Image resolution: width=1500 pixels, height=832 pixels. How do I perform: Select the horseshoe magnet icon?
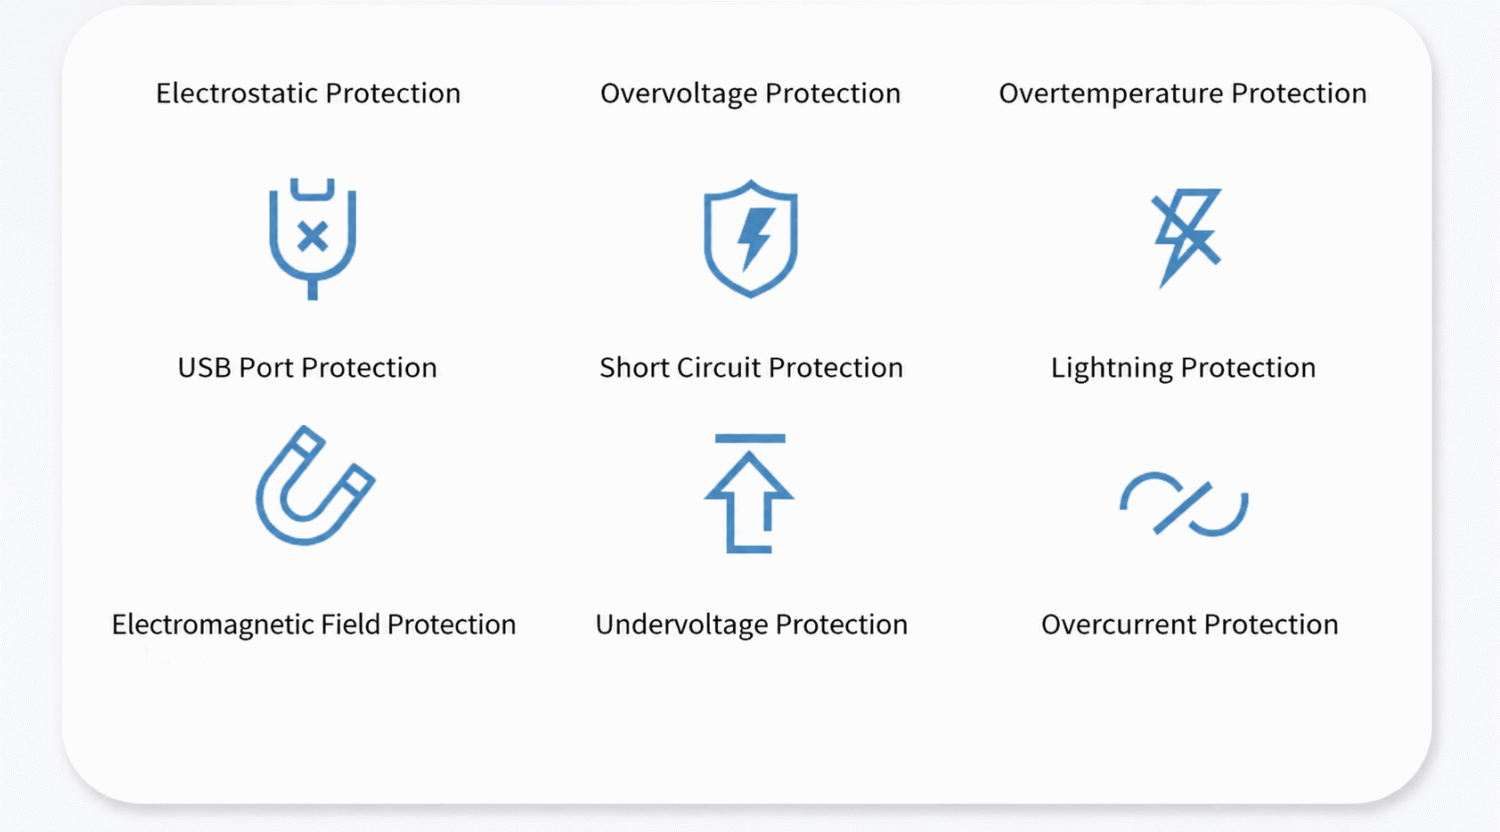[x=314, y=486]
